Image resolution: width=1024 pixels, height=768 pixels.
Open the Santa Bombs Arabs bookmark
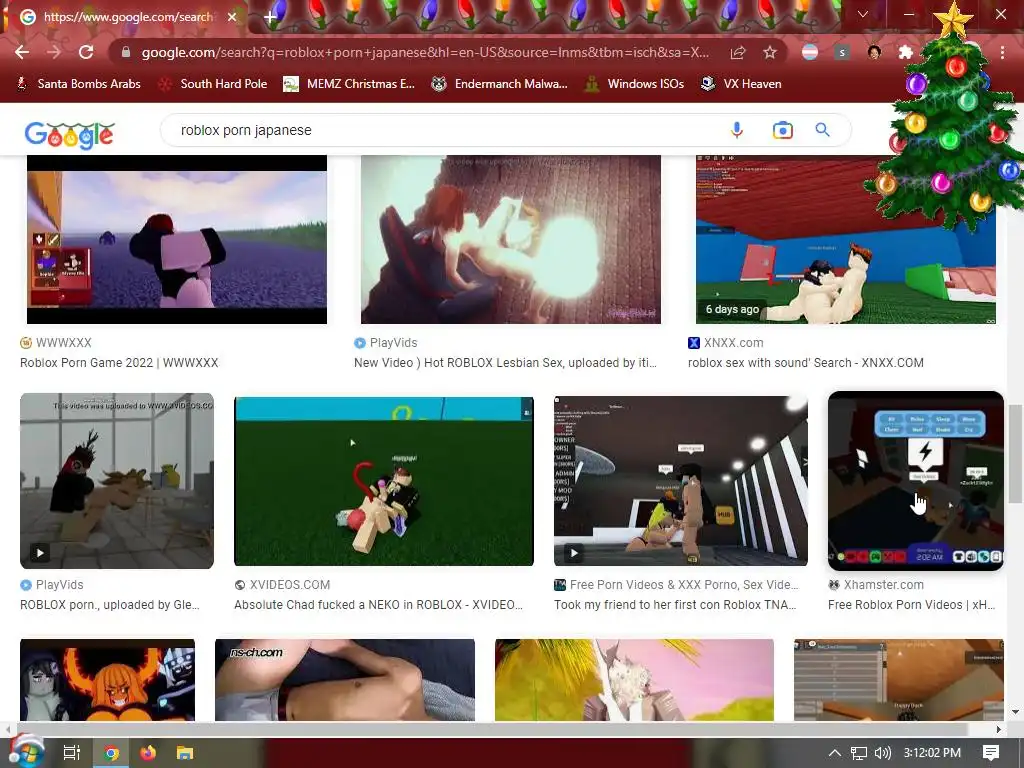coord(78,84)
